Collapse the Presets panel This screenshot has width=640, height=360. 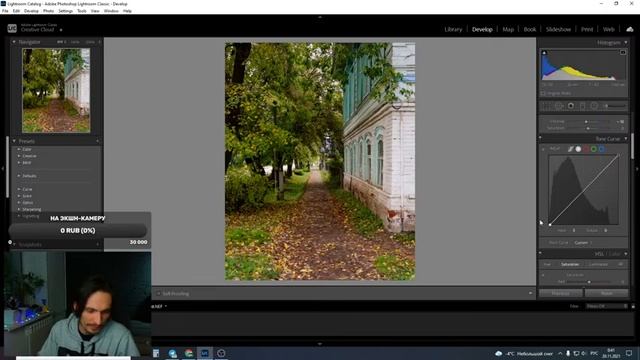tap(14, 141)
